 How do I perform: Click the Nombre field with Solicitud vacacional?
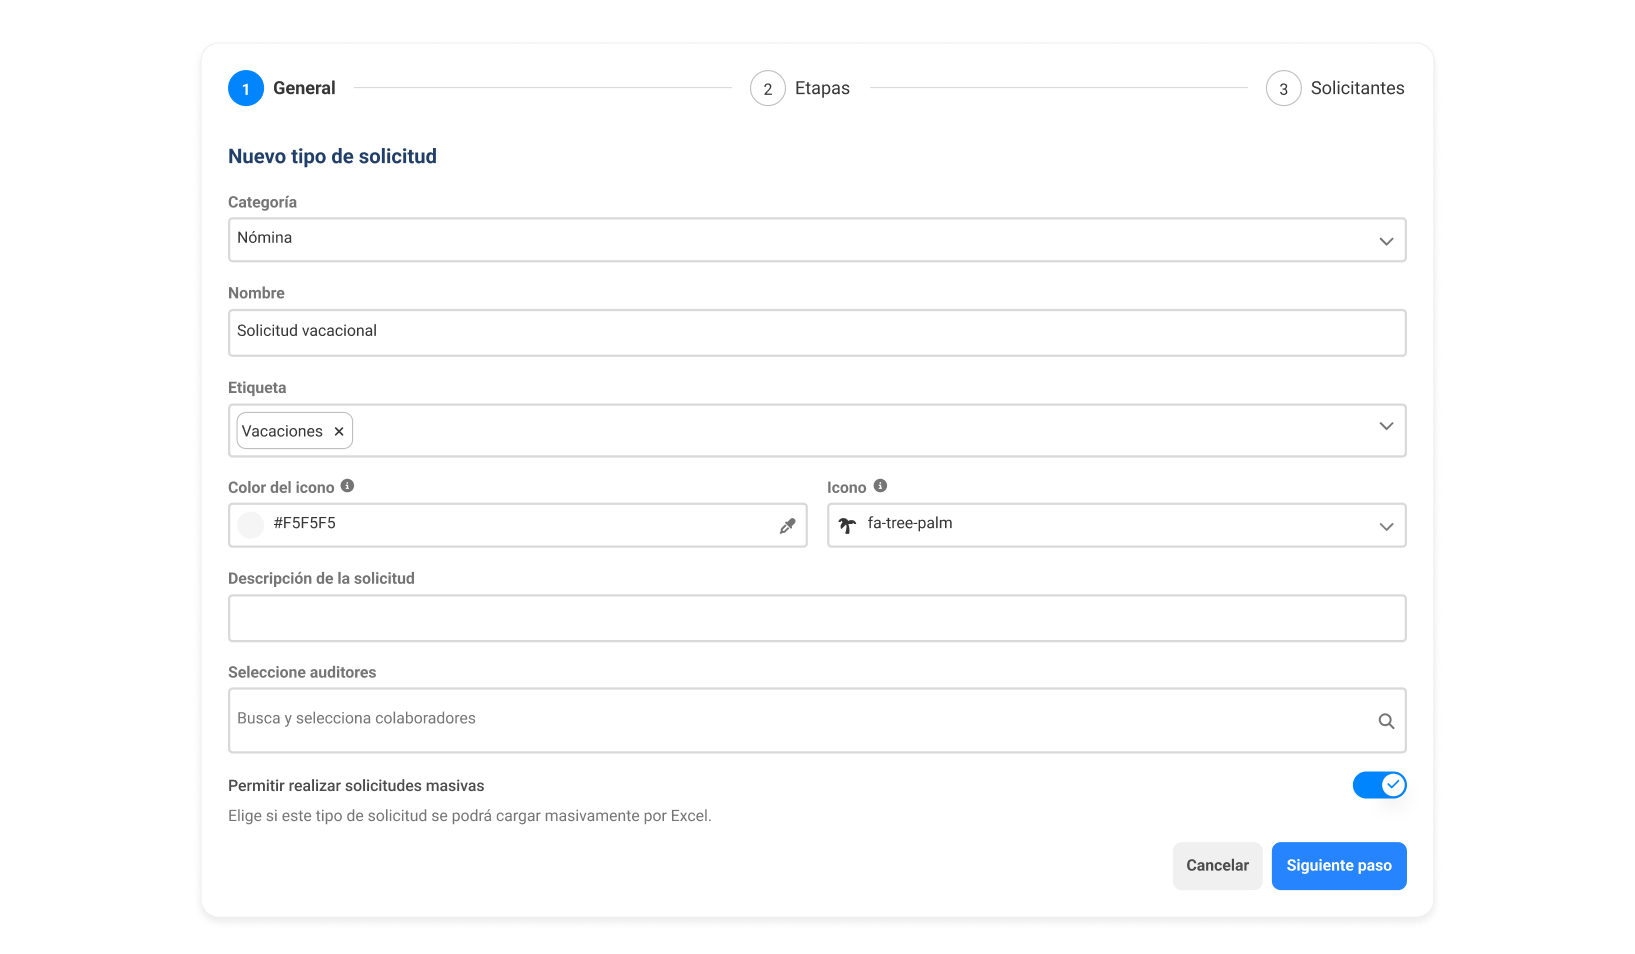click(816, 332)
